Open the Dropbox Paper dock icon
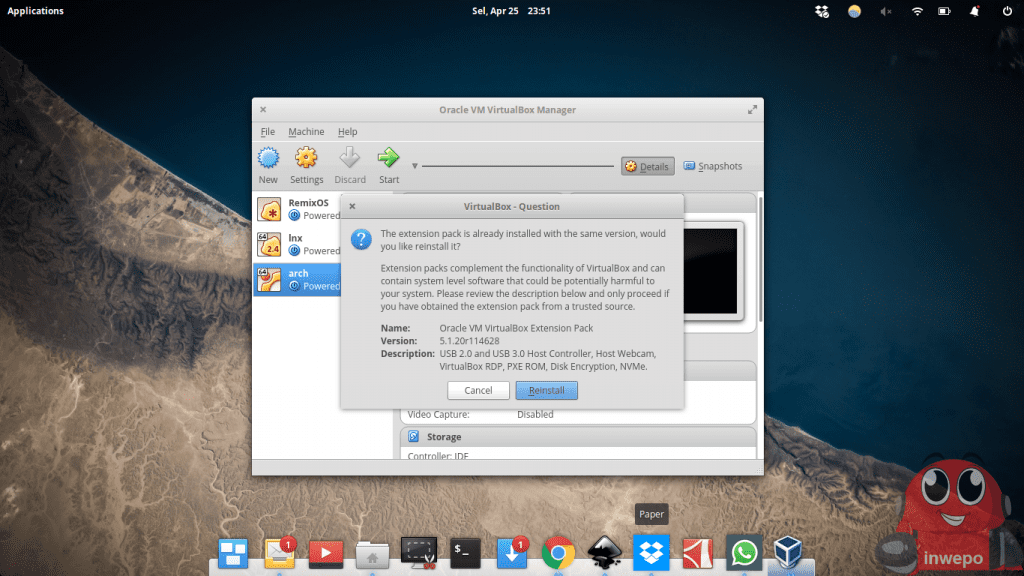This screenshot has width=1024, height=576. 651,552
